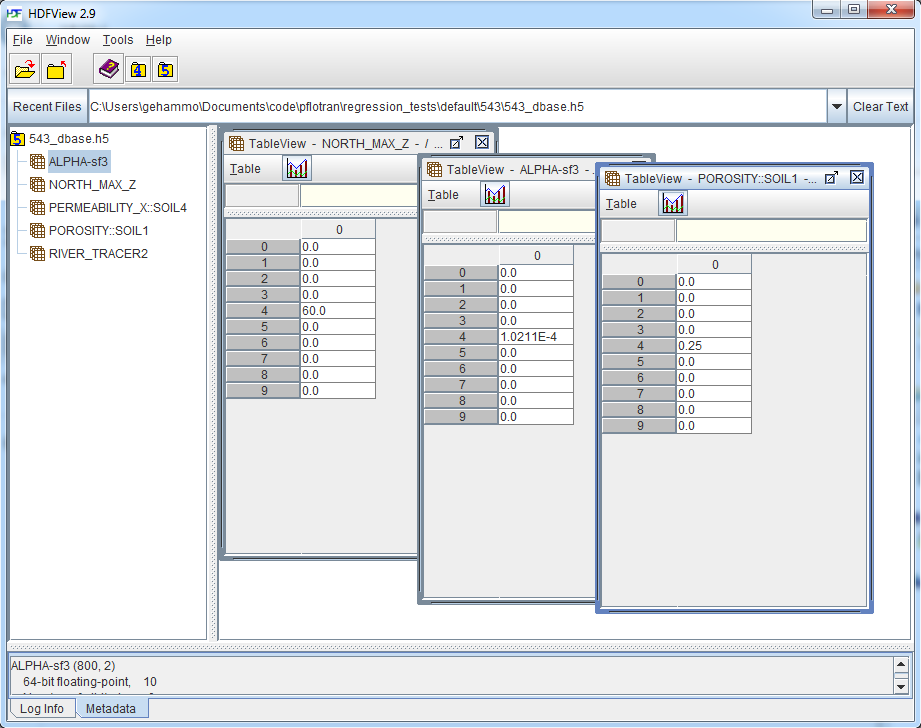This screenshot has width=921, height=728.
Task: Open the File menu
Action: 22,40
